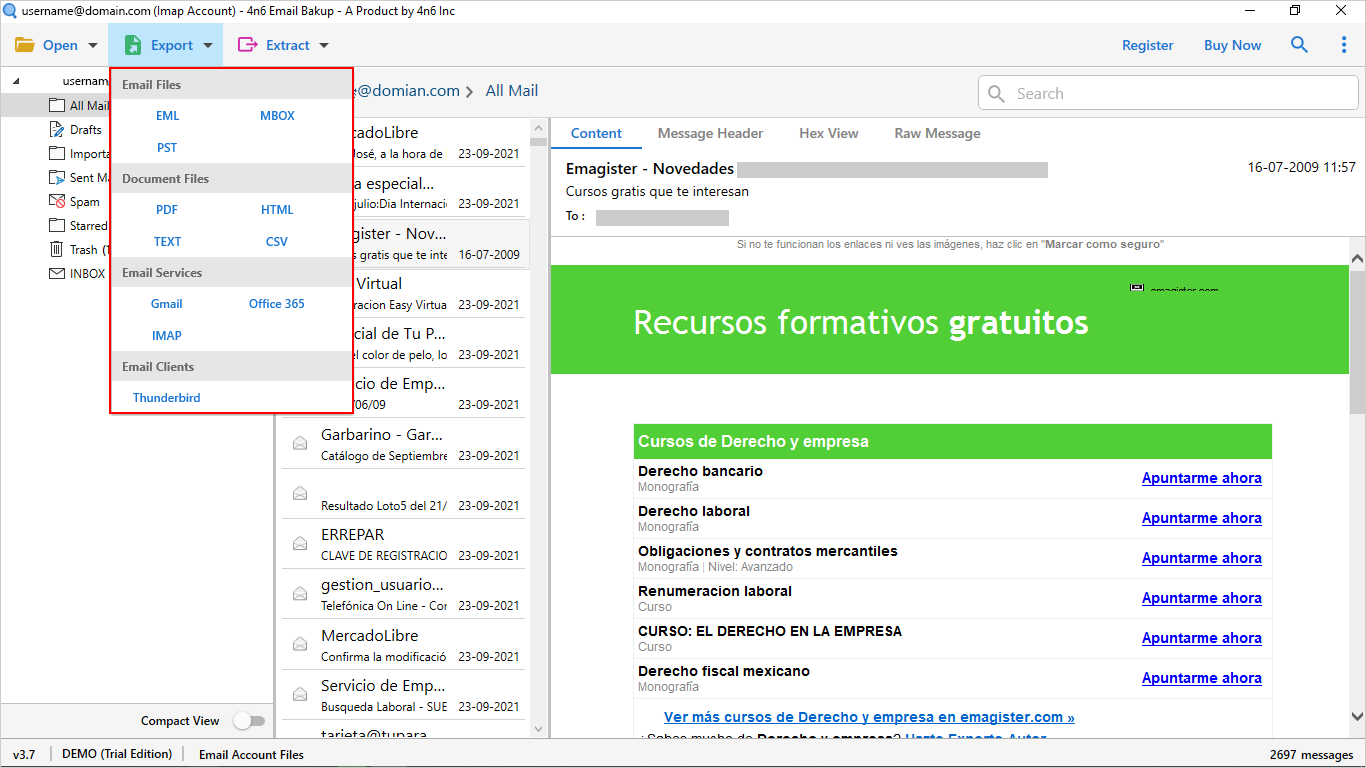
Task: Choose EML export format
Action: [x=167, y=116]
